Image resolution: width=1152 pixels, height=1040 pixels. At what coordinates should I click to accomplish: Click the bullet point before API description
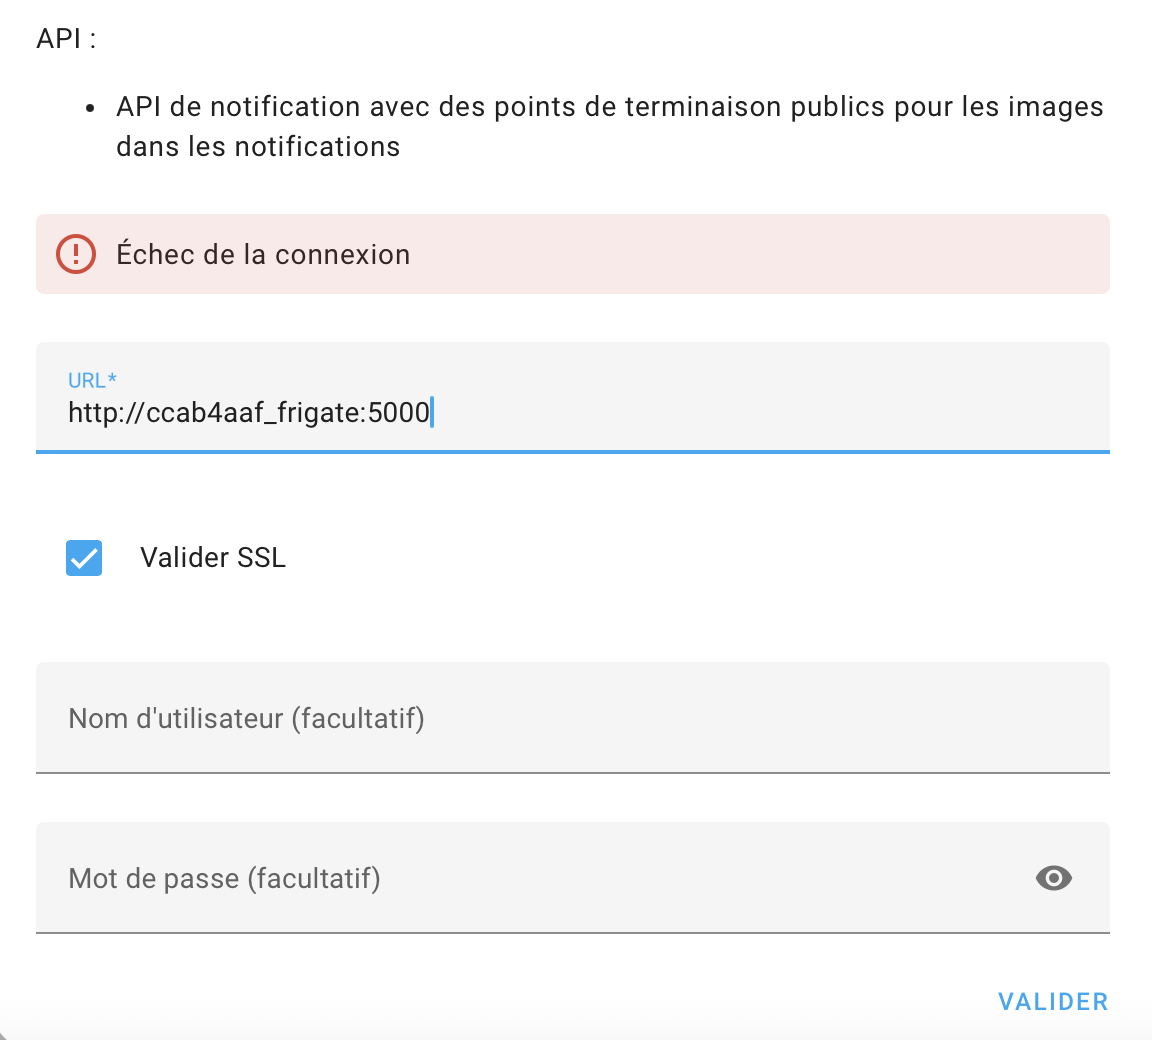tap(91, 108)
